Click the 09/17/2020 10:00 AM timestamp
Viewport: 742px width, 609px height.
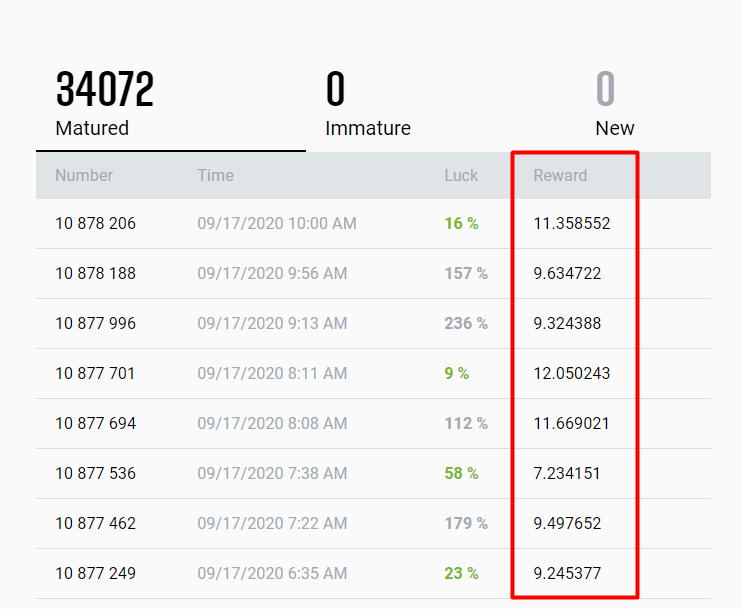click(276, 223)
